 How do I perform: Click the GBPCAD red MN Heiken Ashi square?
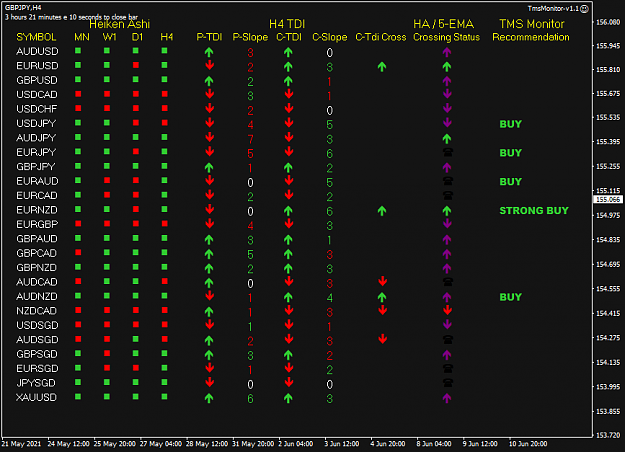(78, 252)
